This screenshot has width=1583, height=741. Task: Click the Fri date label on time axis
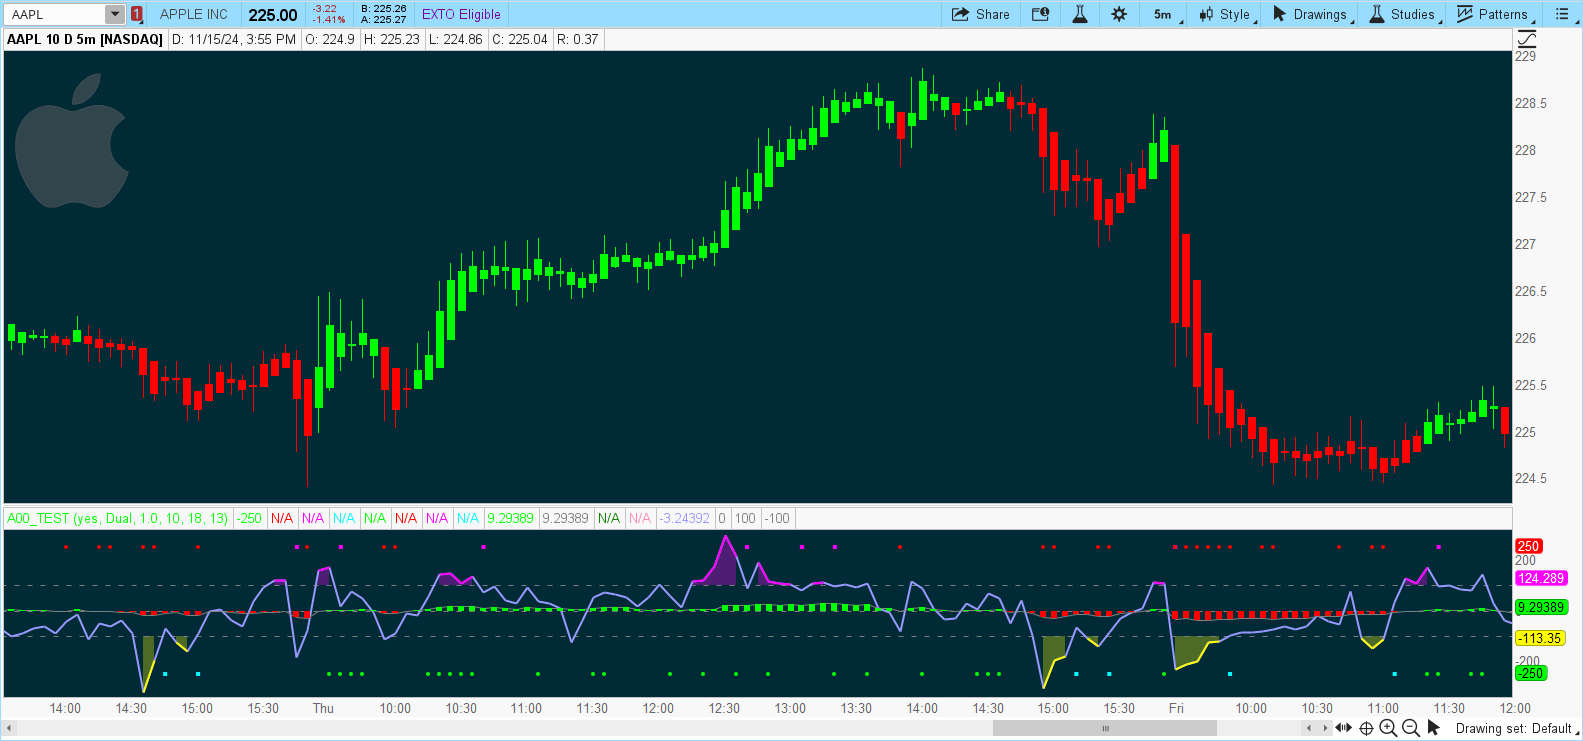1176,708
